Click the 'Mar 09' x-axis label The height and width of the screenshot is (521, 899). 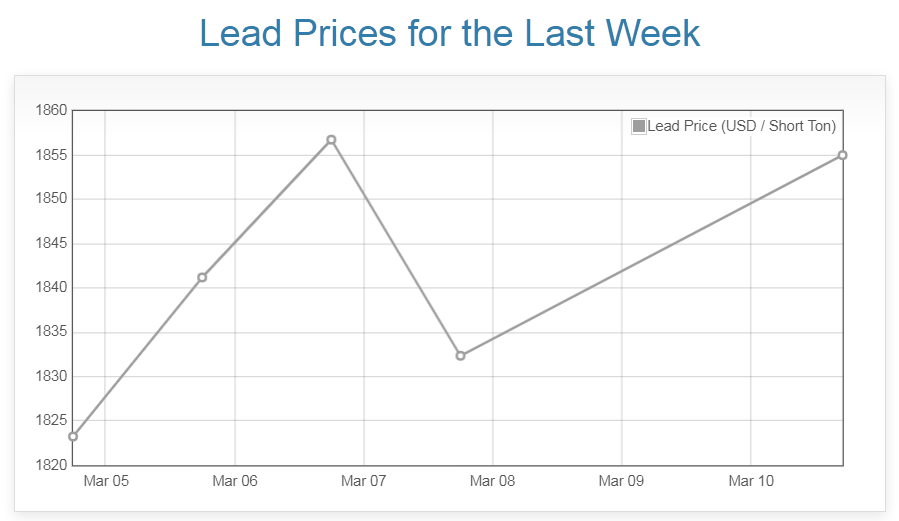(x=622, y=481)
